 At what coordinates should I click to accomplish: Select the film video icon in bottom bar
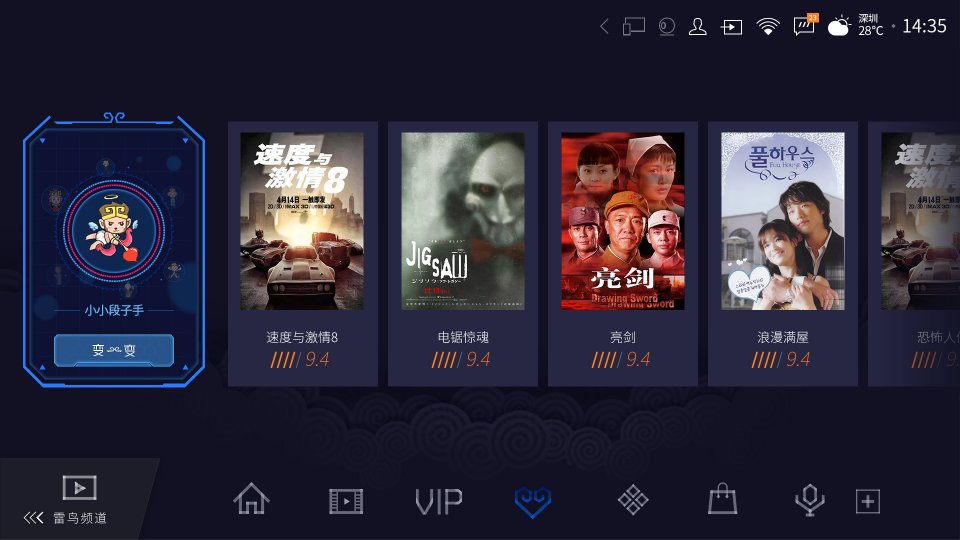coord(346,501)
